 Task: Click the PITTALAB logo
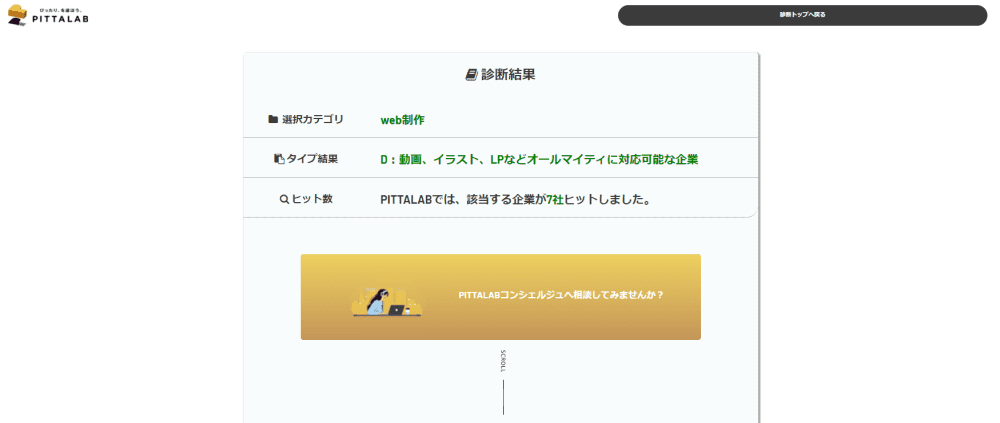coord(48,15)
